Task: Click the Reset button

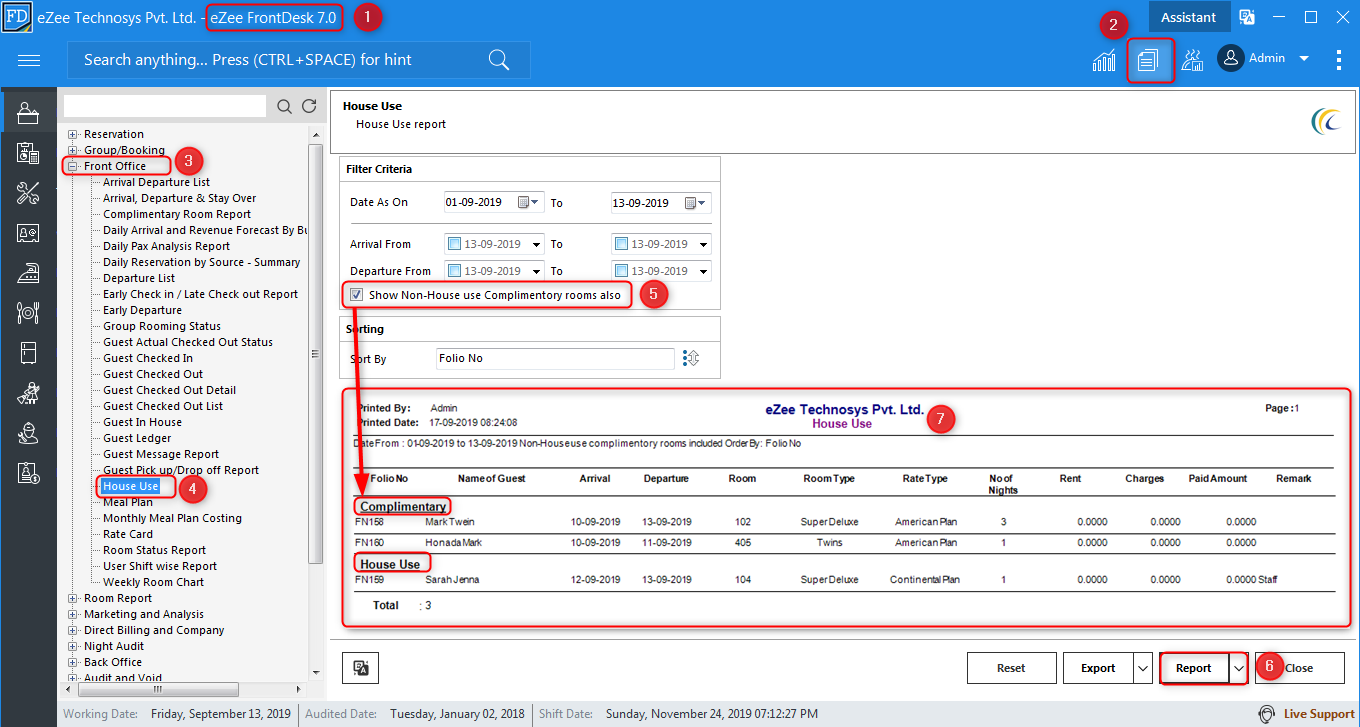Action: (1011, 668)
